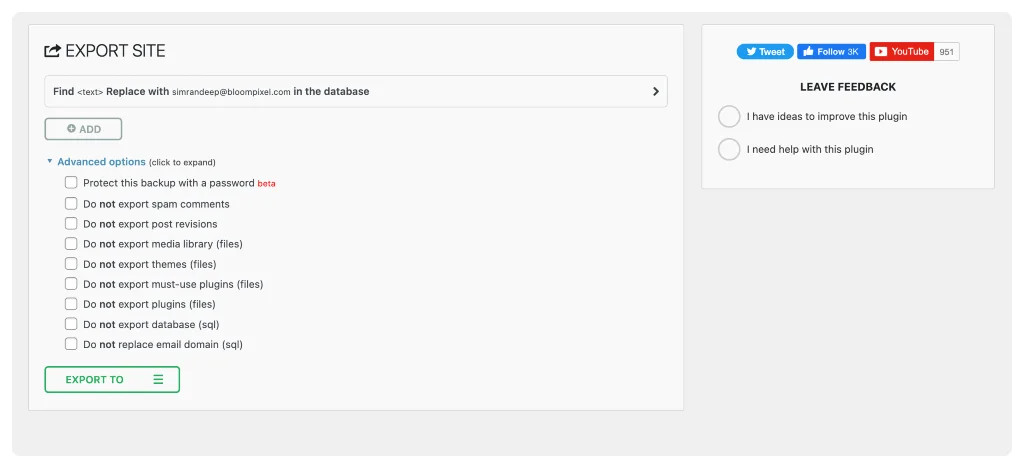Select I have ideas to improve this plugin
The width and height of the screenshot is (1024, 468).
point(730,117)
